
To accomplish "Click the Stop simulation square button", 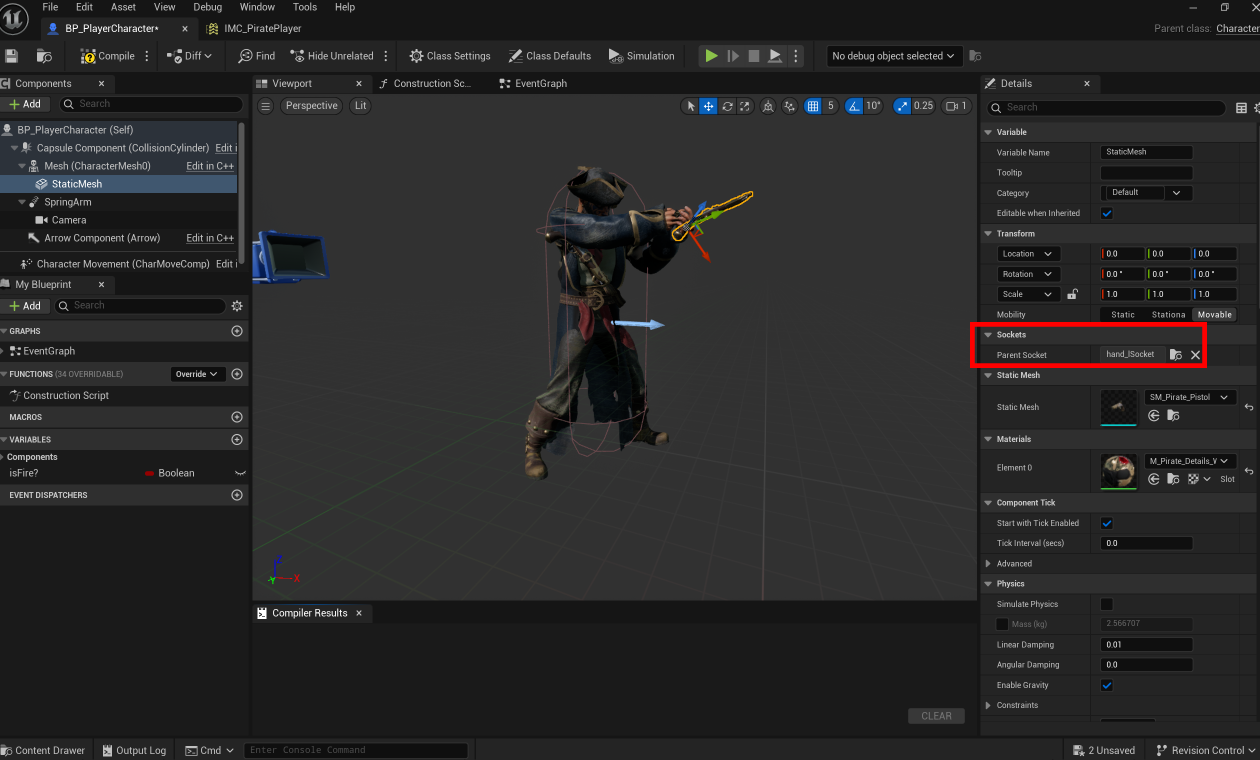I will click(754, 56).
